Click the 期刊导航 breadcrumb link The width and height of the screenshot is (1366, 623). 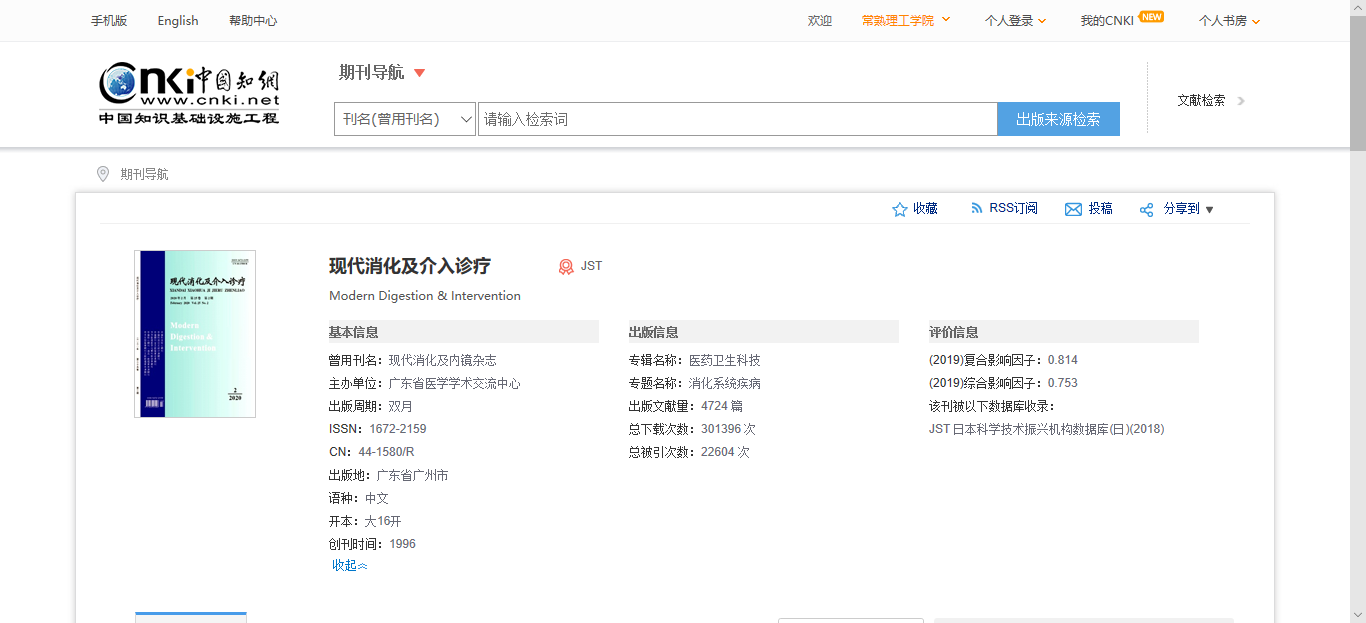pos(145,174)
